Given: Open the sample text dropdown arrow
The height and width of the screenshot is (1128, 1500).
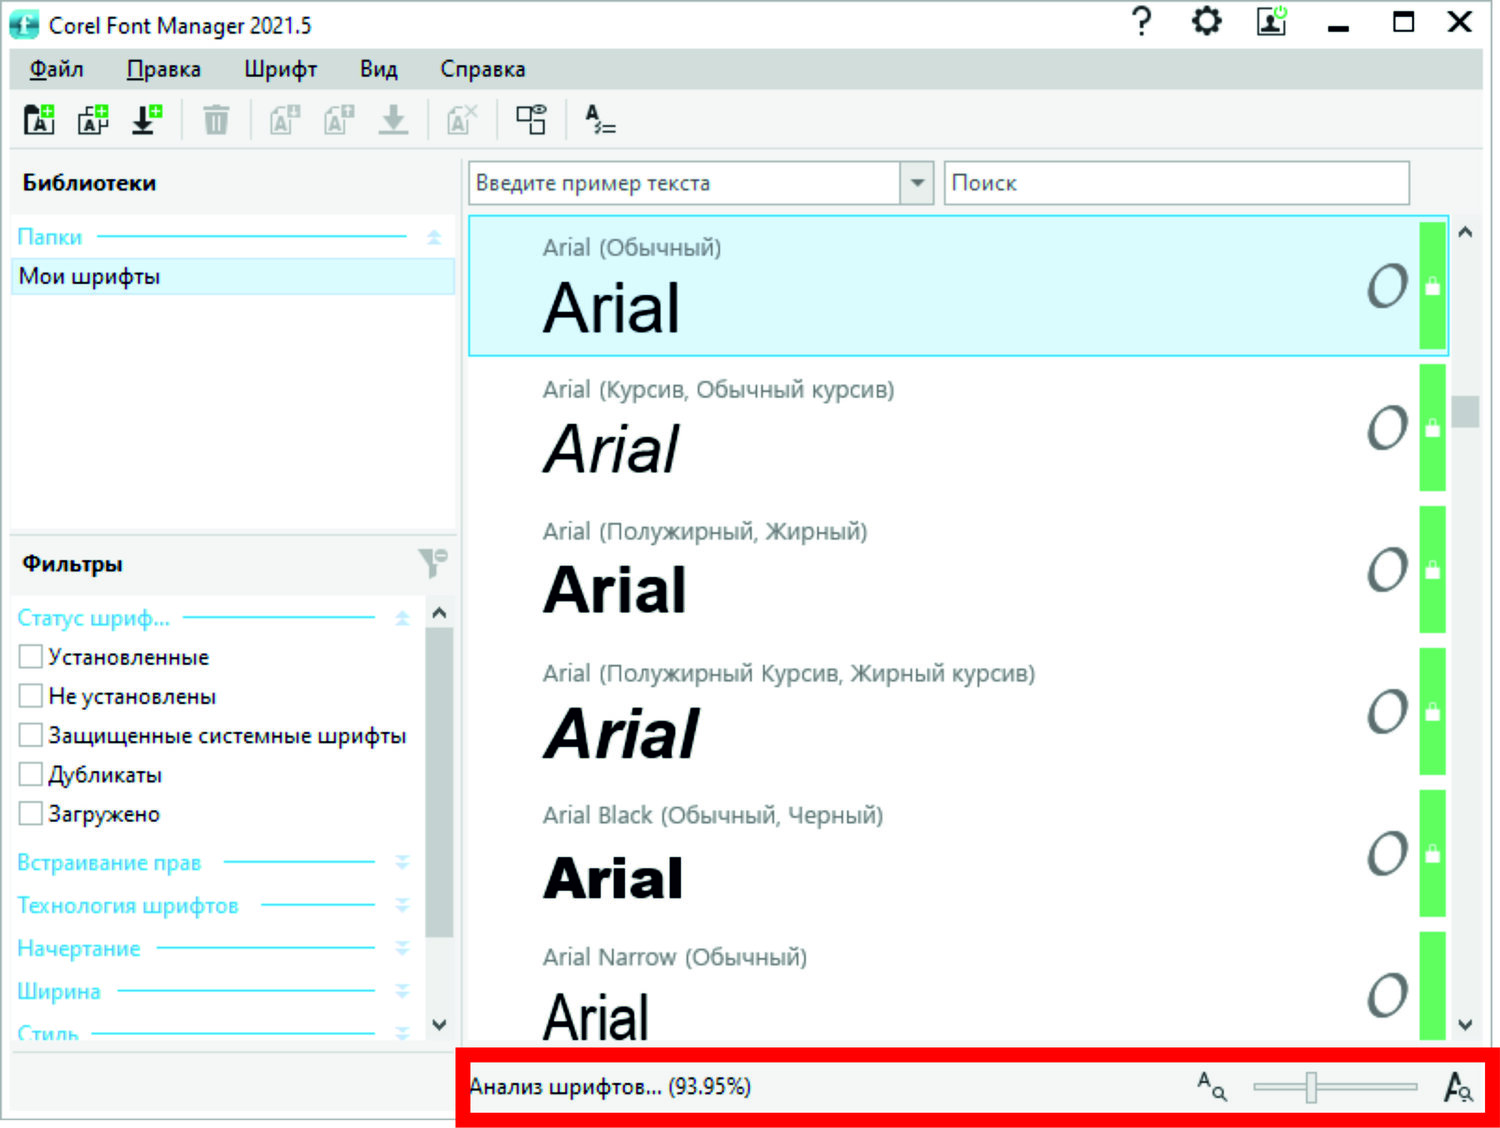Looking at the screenshot, I should pyautogui.click(x=917, y=183).
